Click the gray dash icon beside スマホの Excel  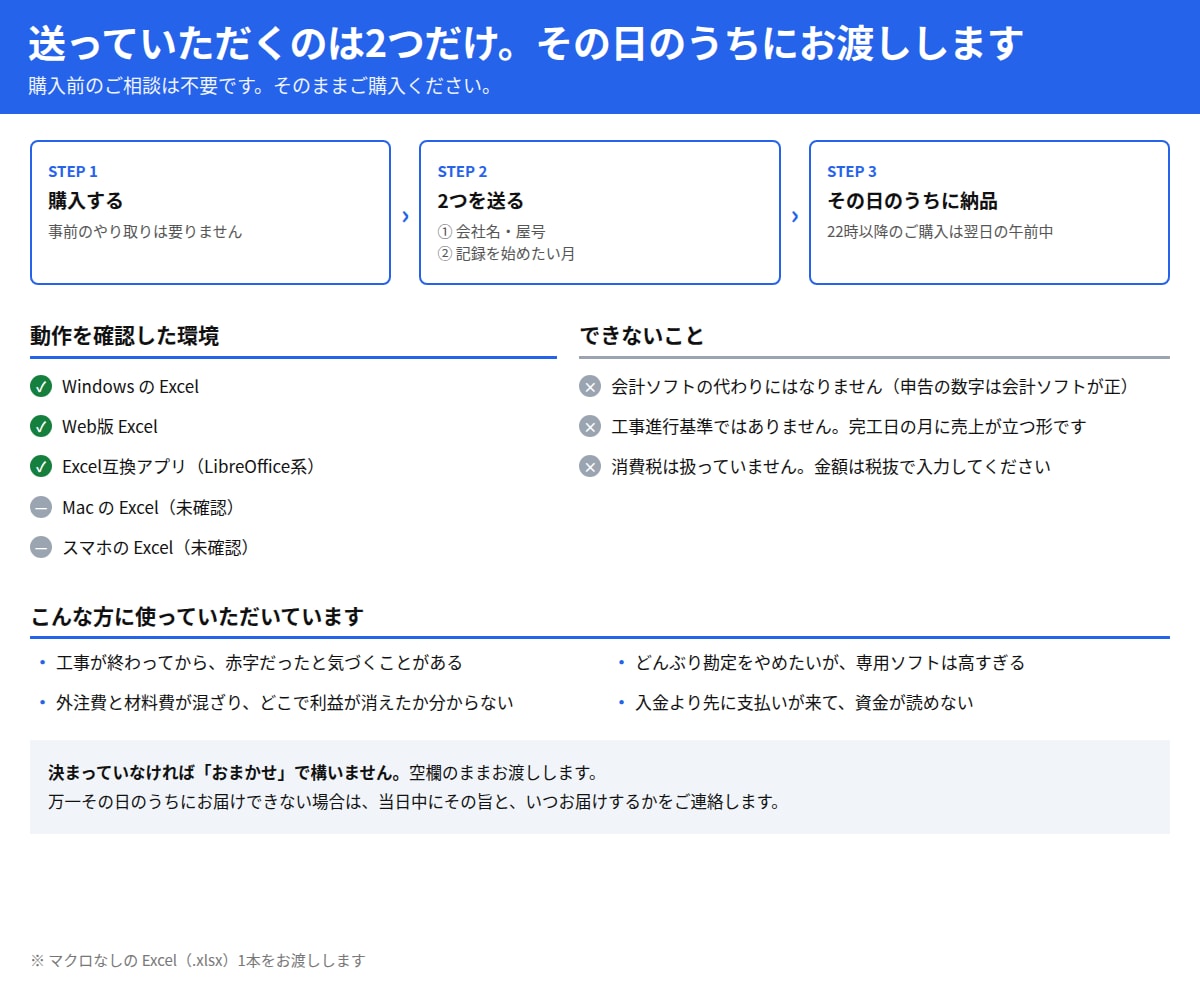[41, 547]
